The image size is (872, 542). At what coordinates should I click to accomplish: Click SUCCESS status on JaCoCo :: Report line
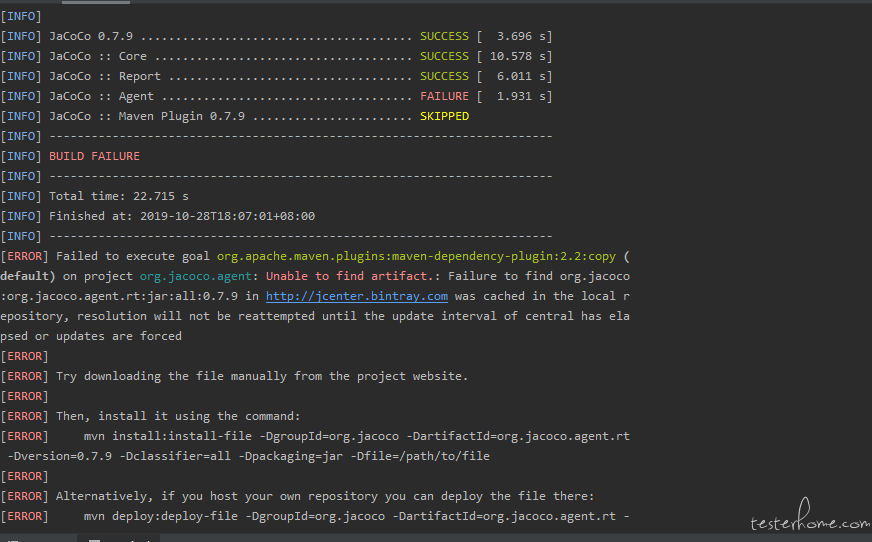[x=444, y=76]
